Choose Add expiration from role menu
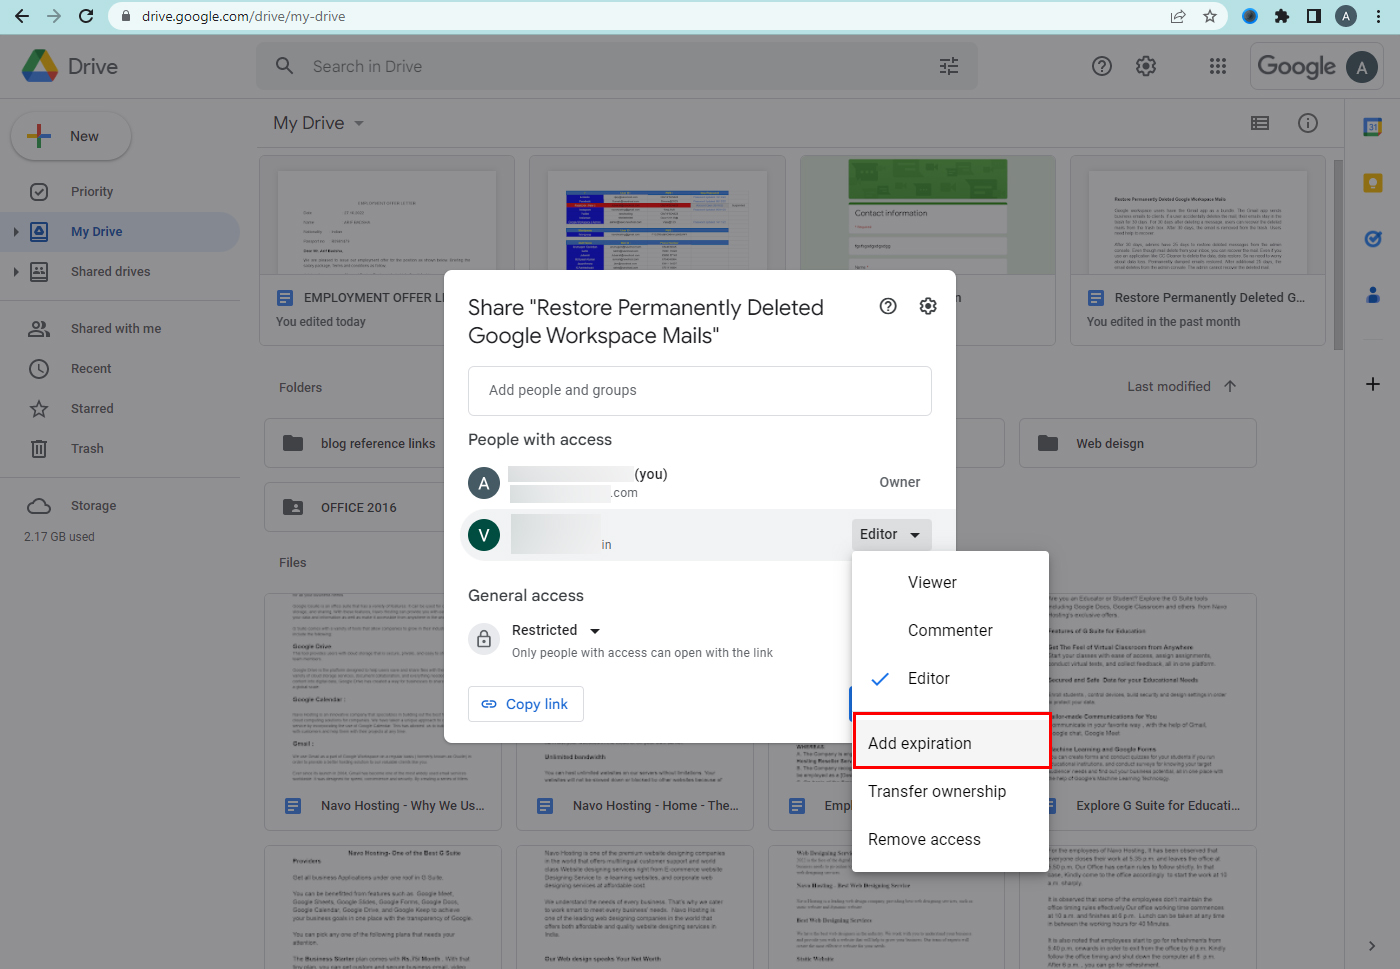This screenshot has height=969, width=1400. pyautogui.click(x=920, y=743)
